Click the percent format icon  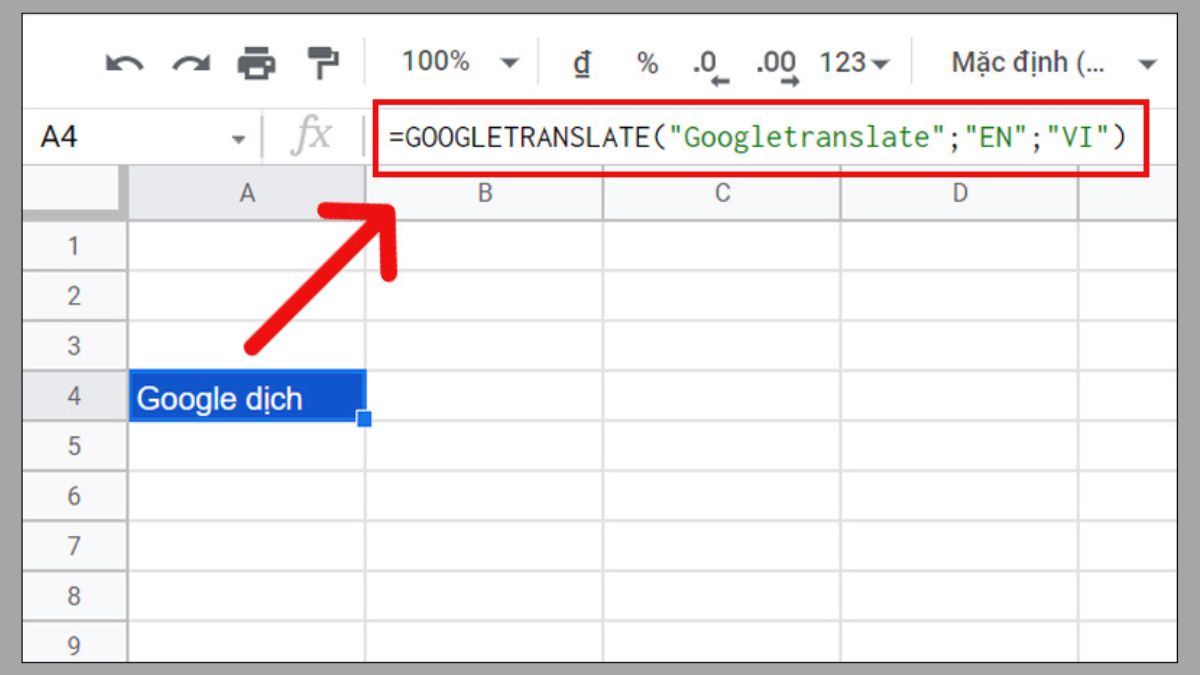(645, 61)
